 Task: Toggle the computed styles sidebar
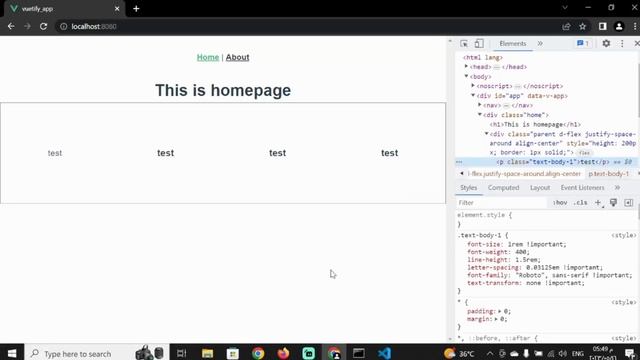(x=629, y=203)
